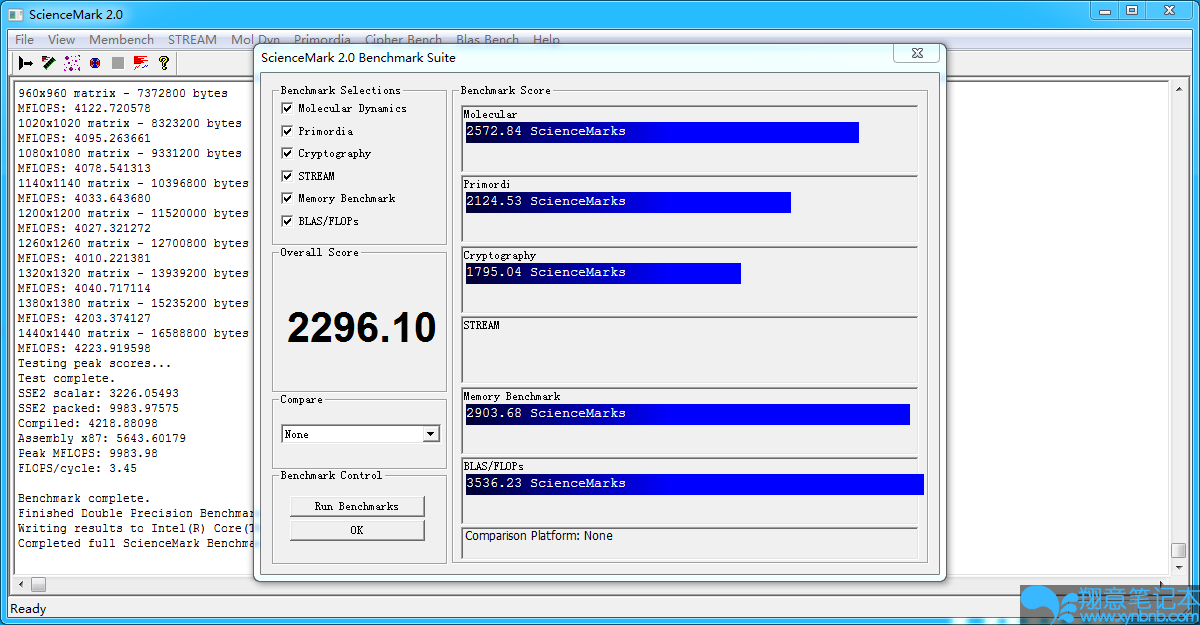
Task: Uncheck the Molecular Dynamics checkbox
Action: tap(287, 108)
